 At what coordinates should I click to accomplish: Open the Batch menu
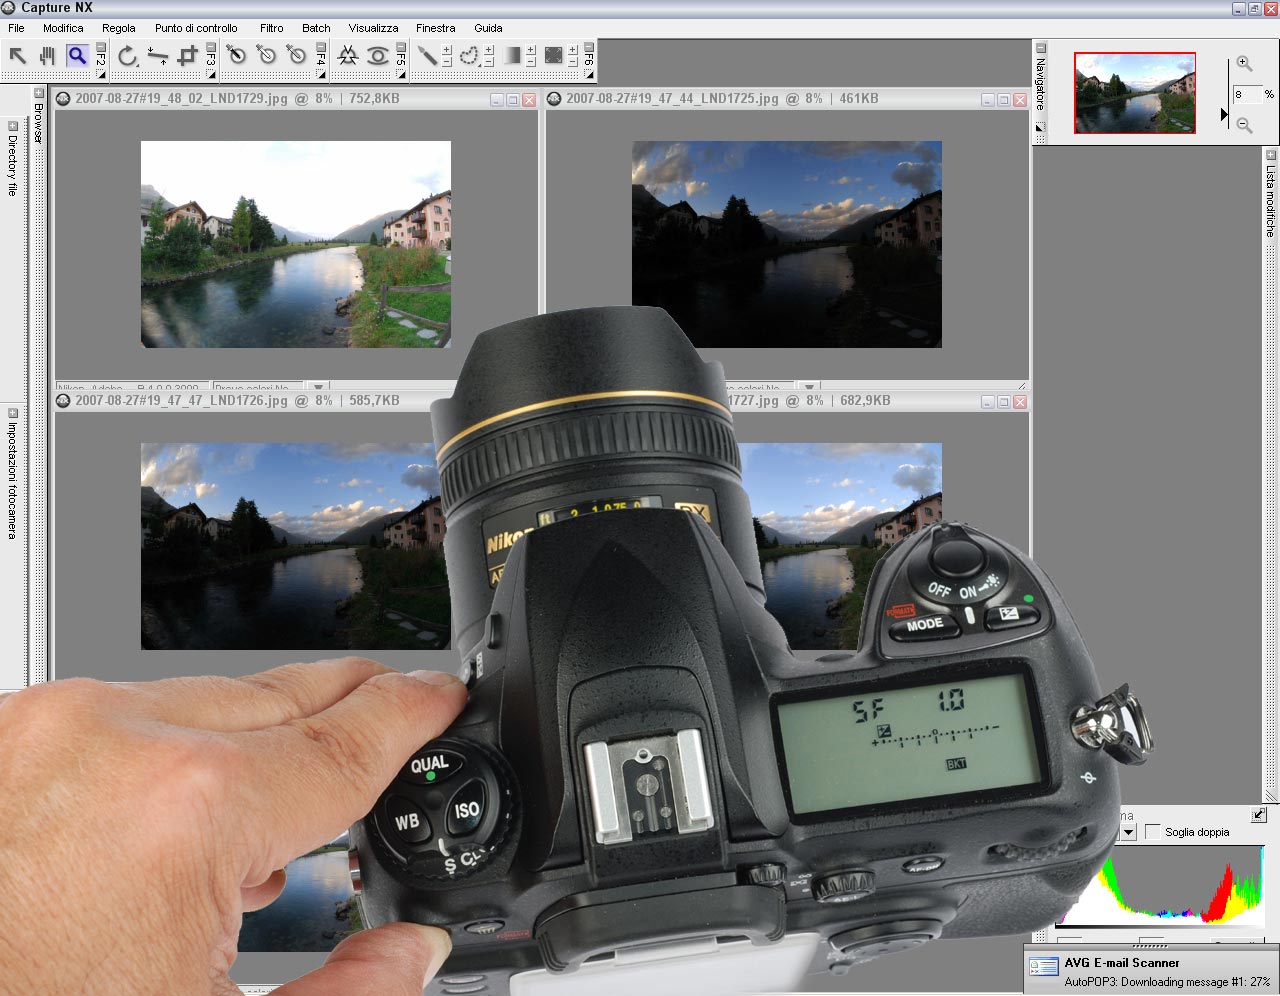click(x=316, y=28)
